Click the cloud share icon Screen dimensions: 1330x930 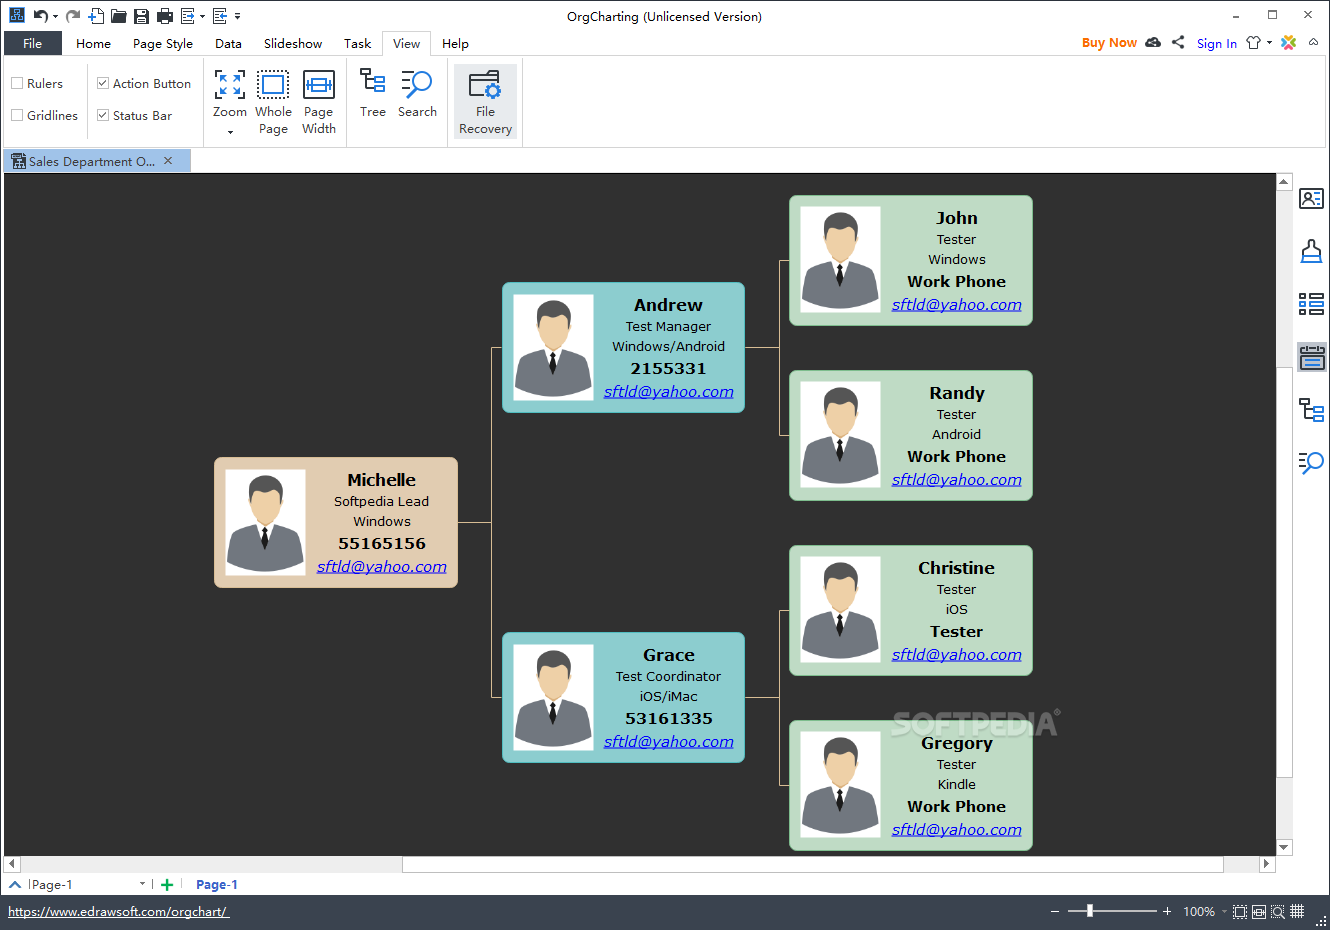(x=1153, y=42)
